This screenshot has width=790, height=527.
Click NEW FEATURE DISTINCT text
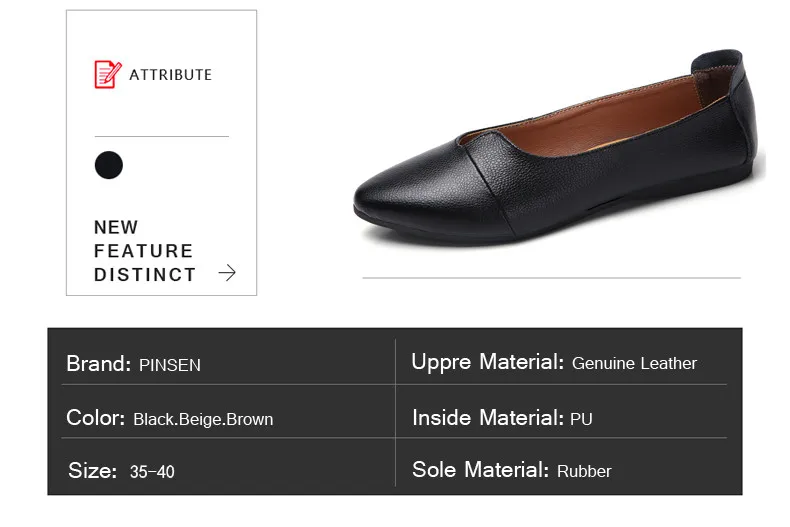(145, 251)
